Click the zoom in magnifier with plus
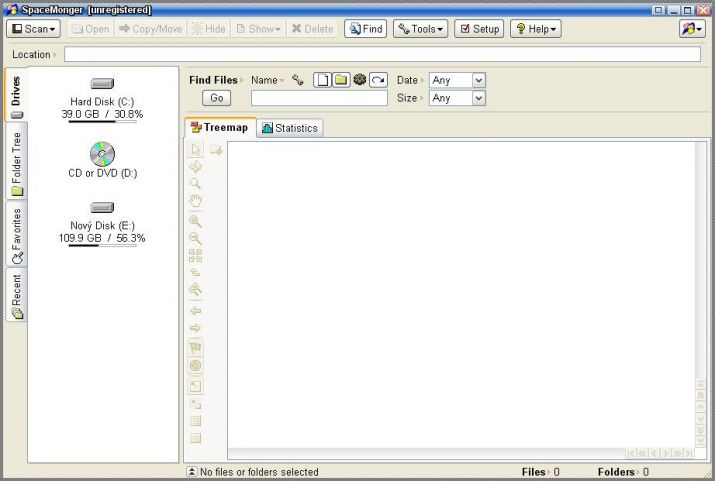Image resolution: width=715 pixels, height=481 pixels. tap(196, 222)
